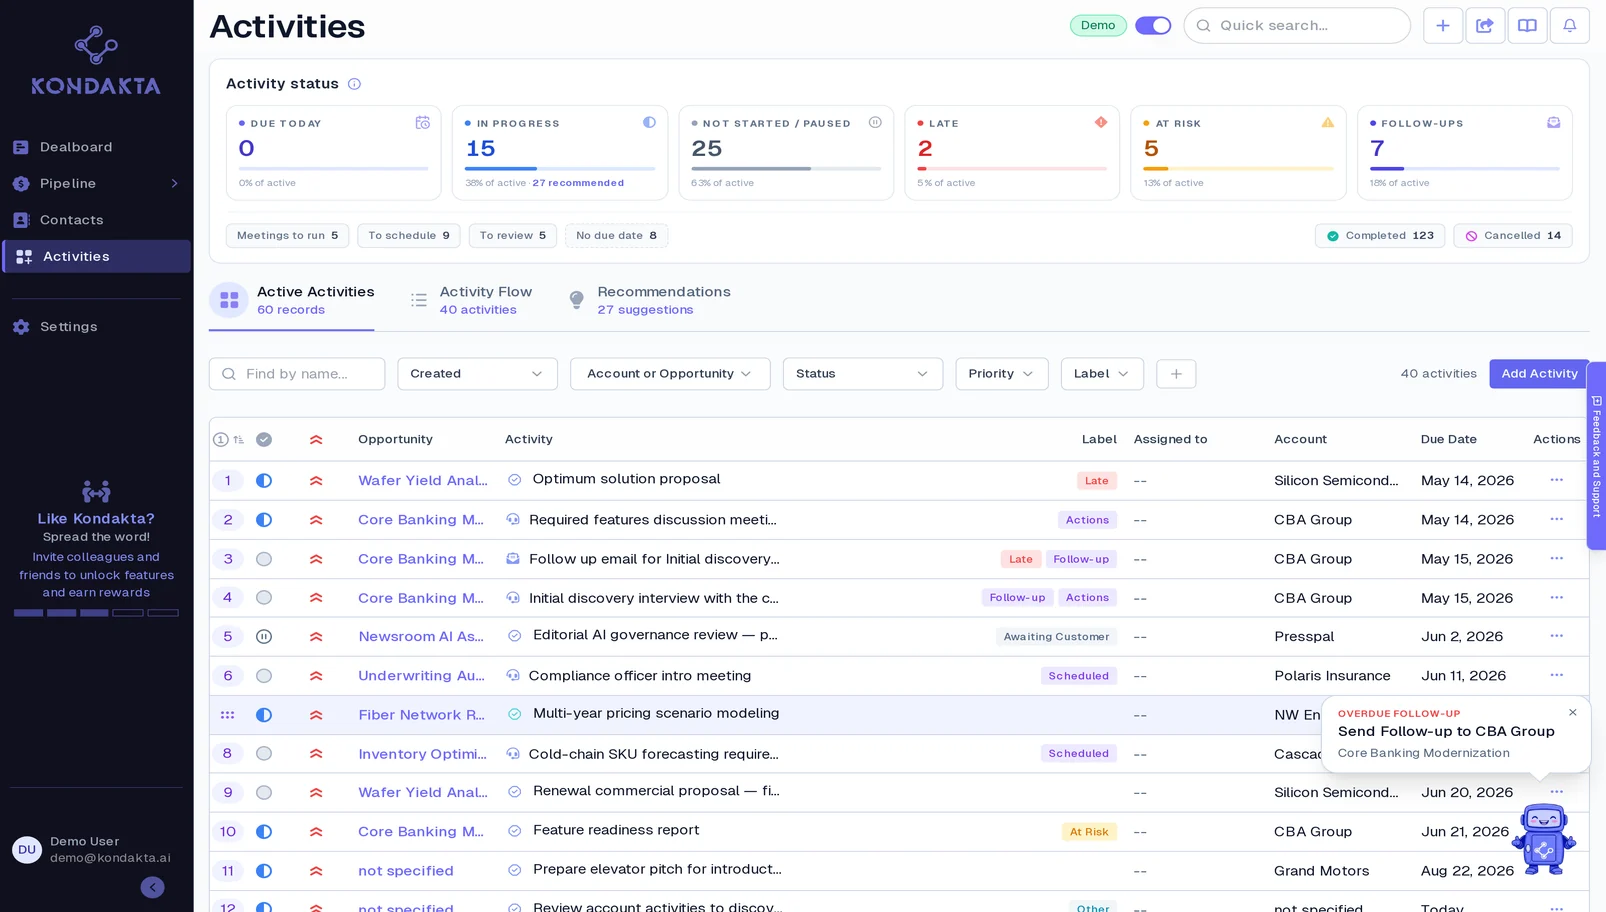Click the priority column header icon
Image resolution: width=1606 pixels, height=912 pixels.
[316, 439]
